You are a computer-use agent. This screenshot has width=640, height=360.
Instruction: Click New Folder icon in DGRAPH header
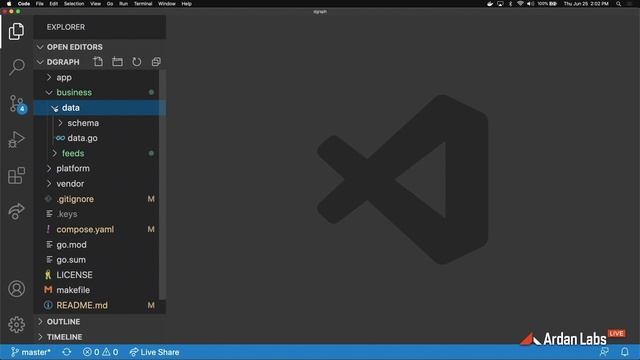(118, 62)
